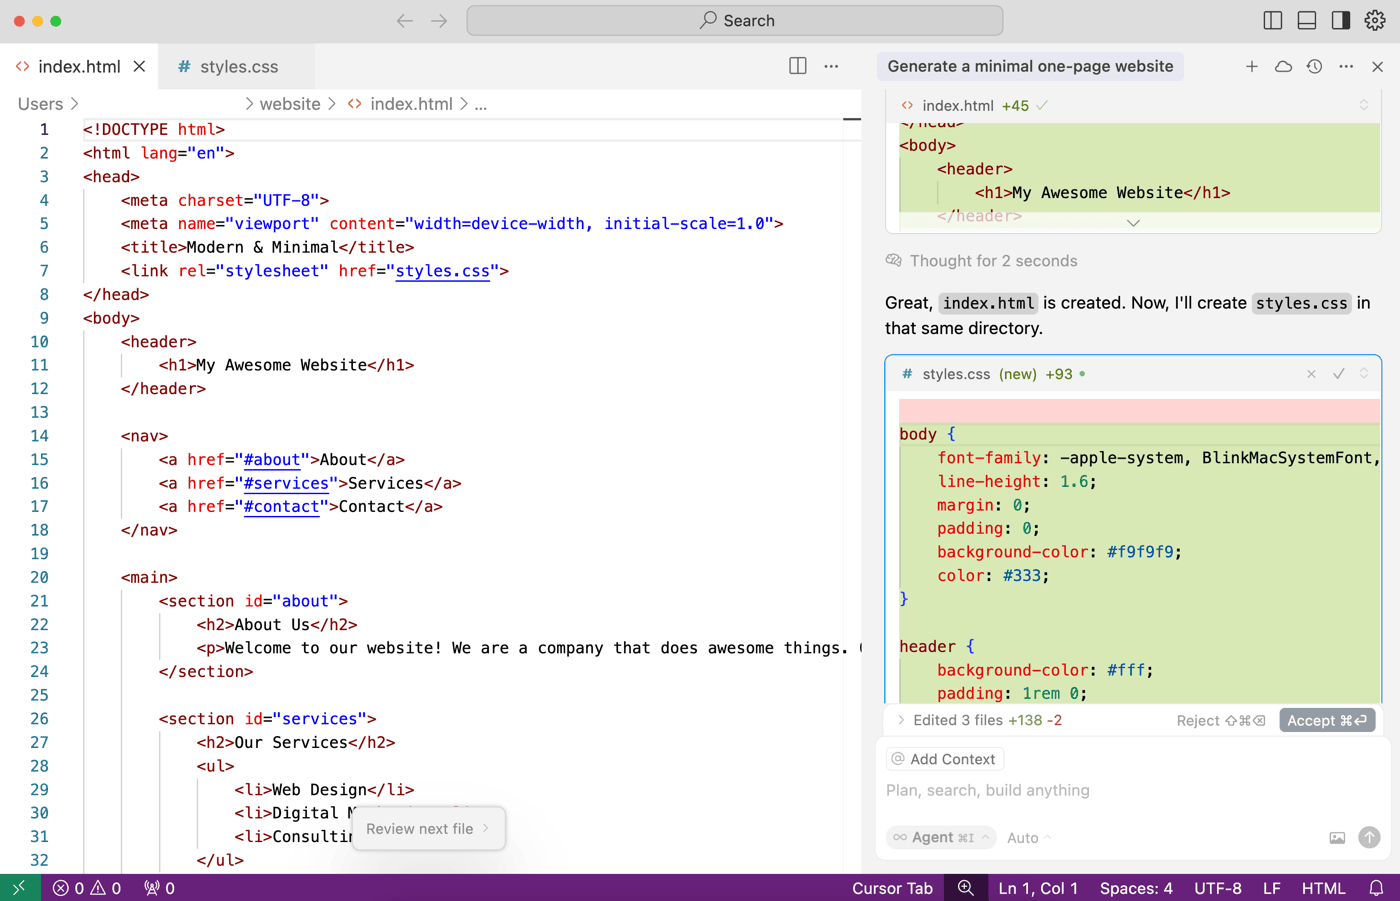
Task: Open the ports forwarded status item
Action: click(160, 888)
